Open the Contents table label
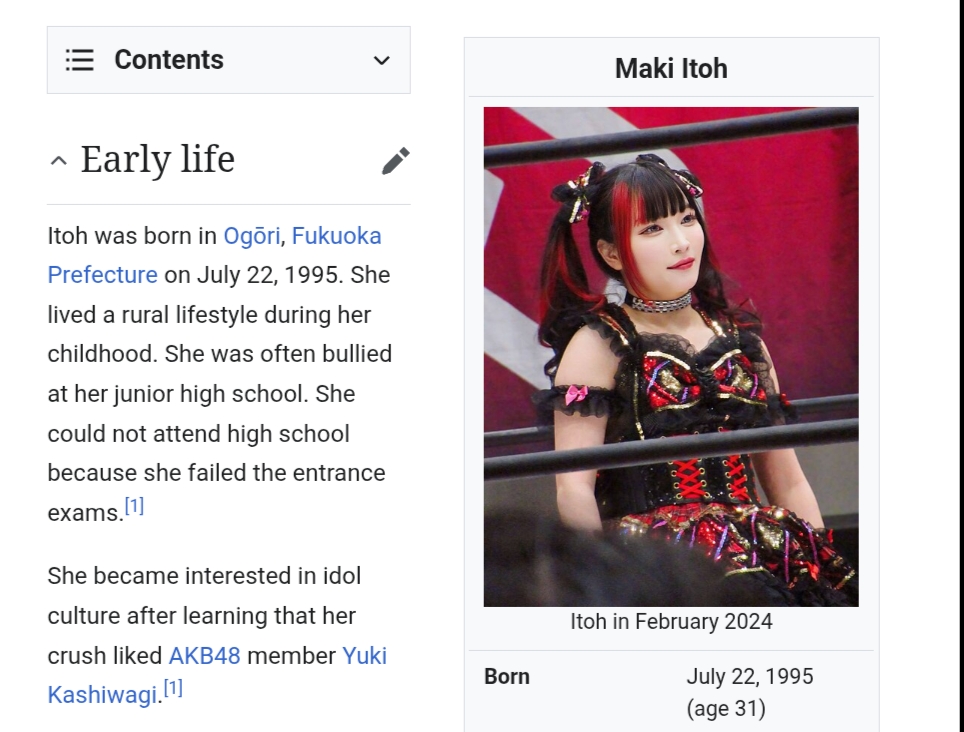The height and width of the screenshot is (732, 964). pyautogui.click(x=169, y=60)
